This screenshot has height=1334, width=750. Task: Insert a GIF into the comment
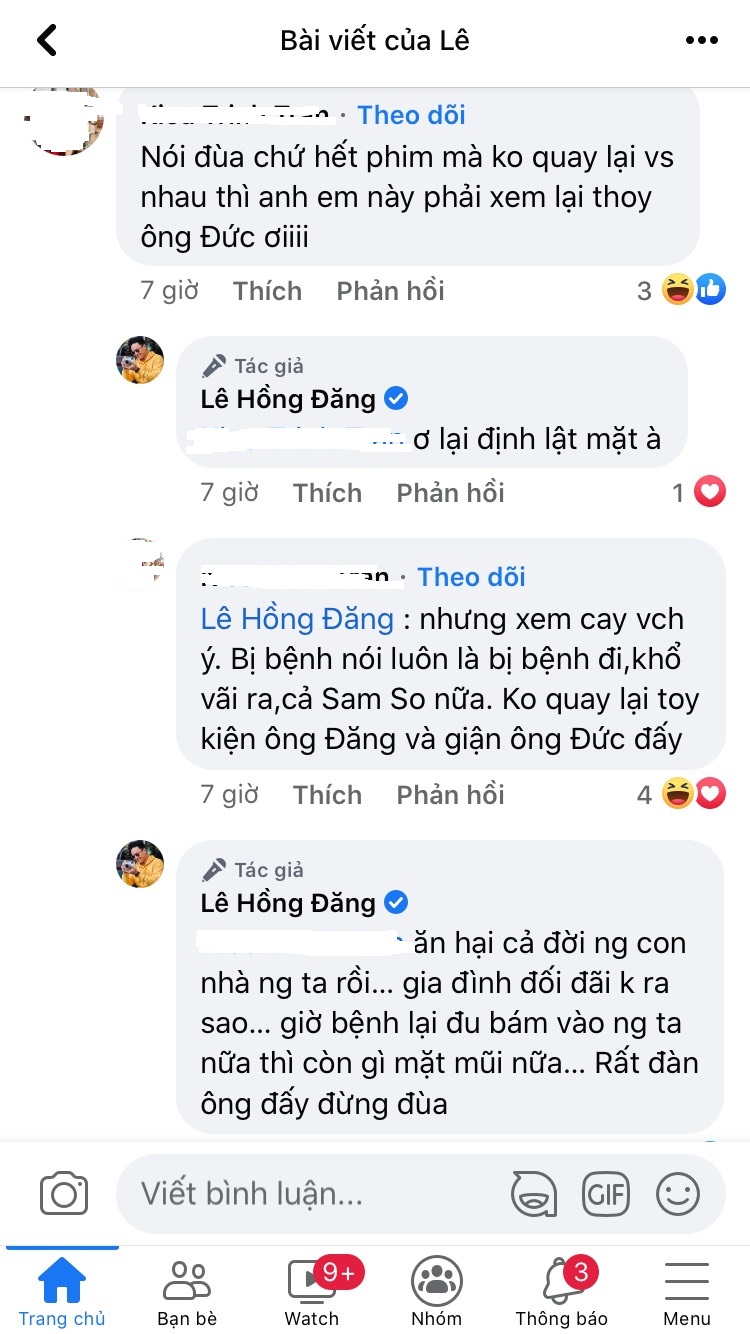click(x=605, y=1193)
